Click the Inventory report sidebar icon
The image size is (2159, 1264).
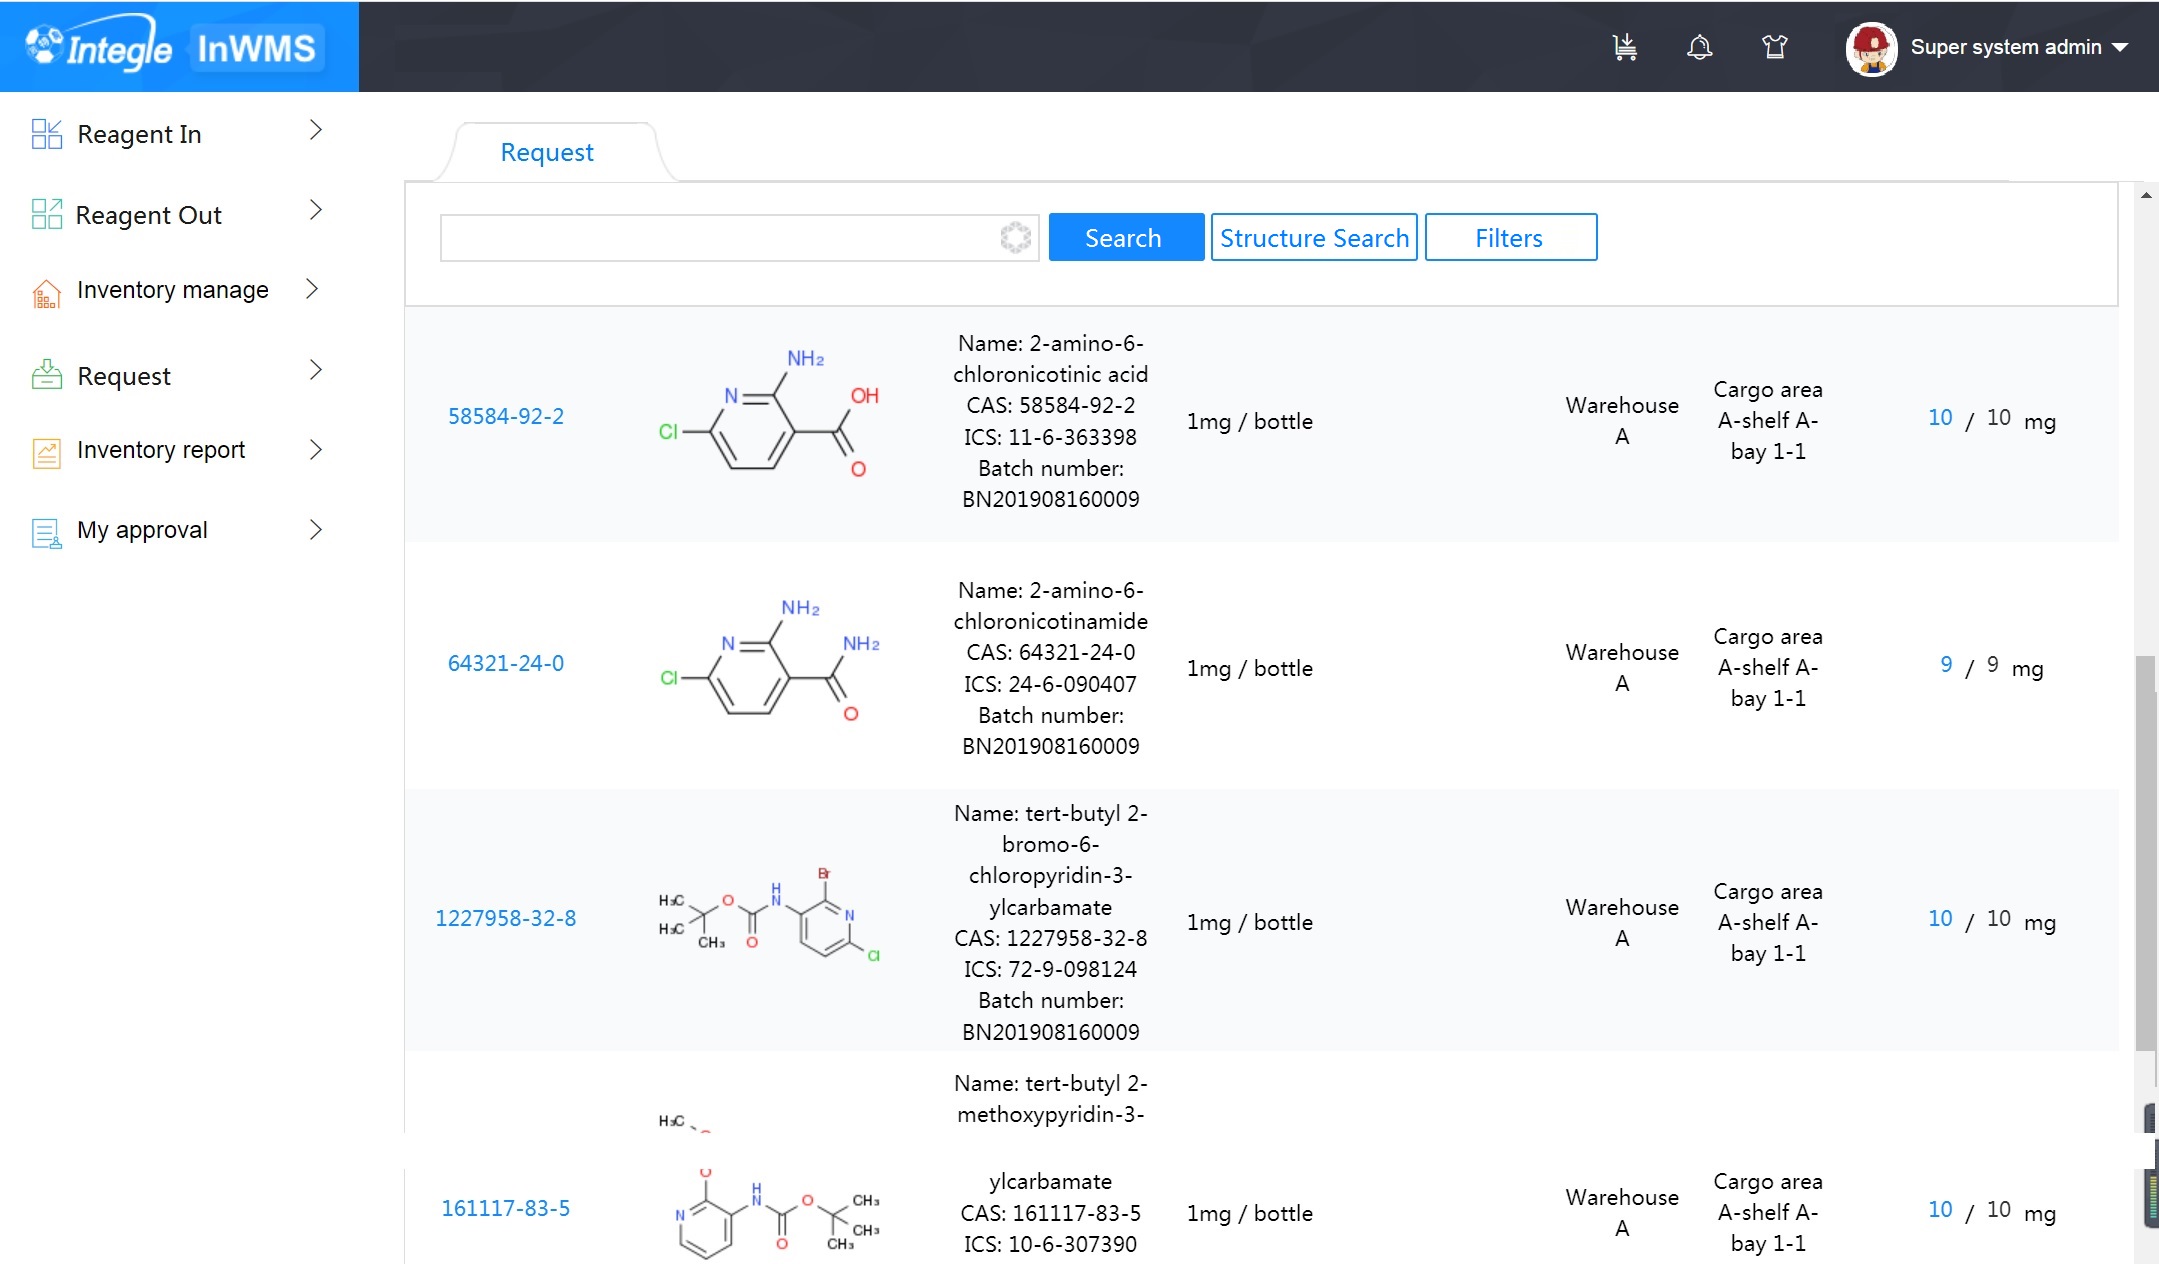coord(44,448)
